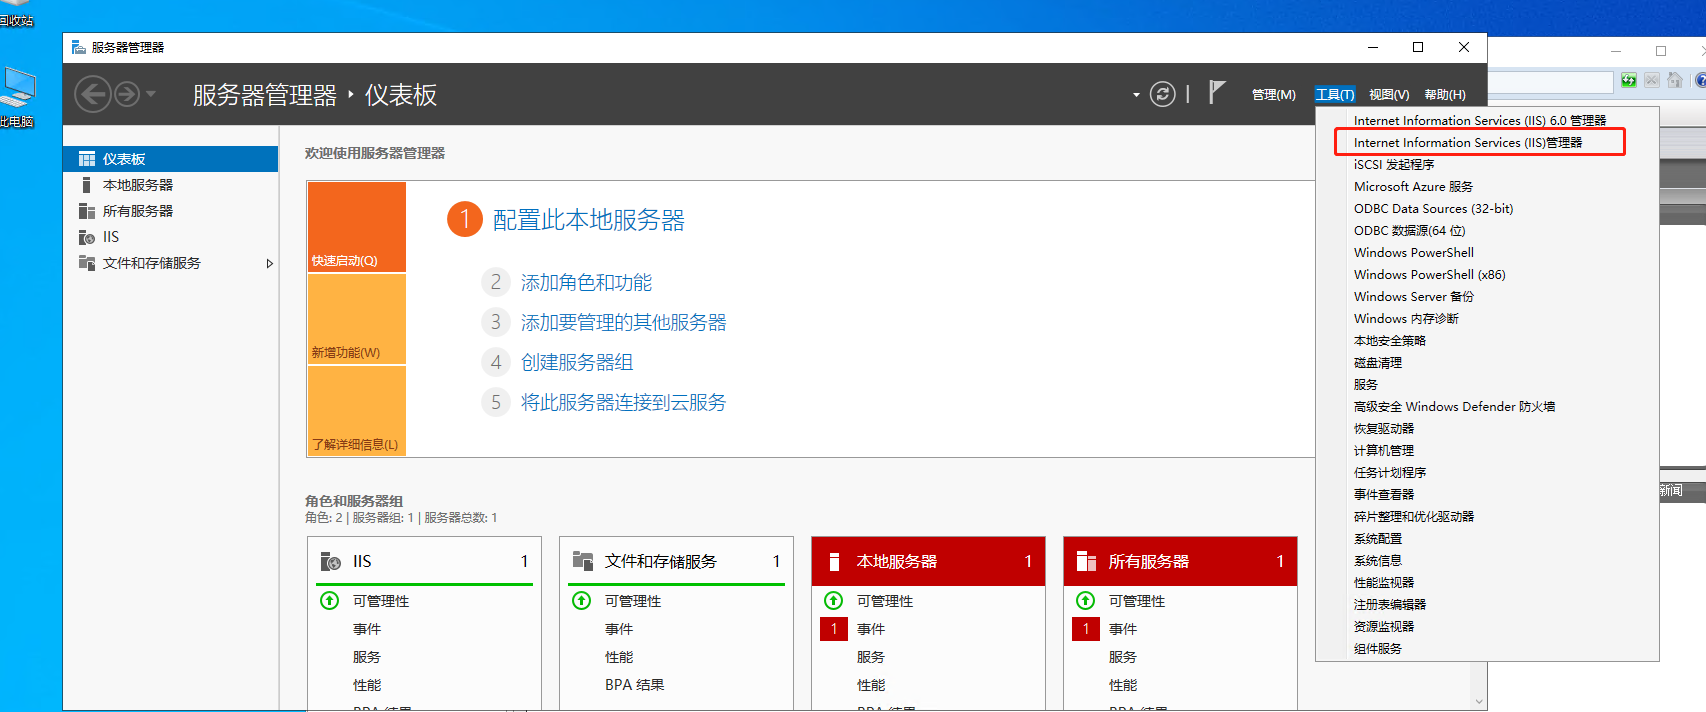
Task: Choose 资源监视器 from tools menu
Action: click(1384, 627)
